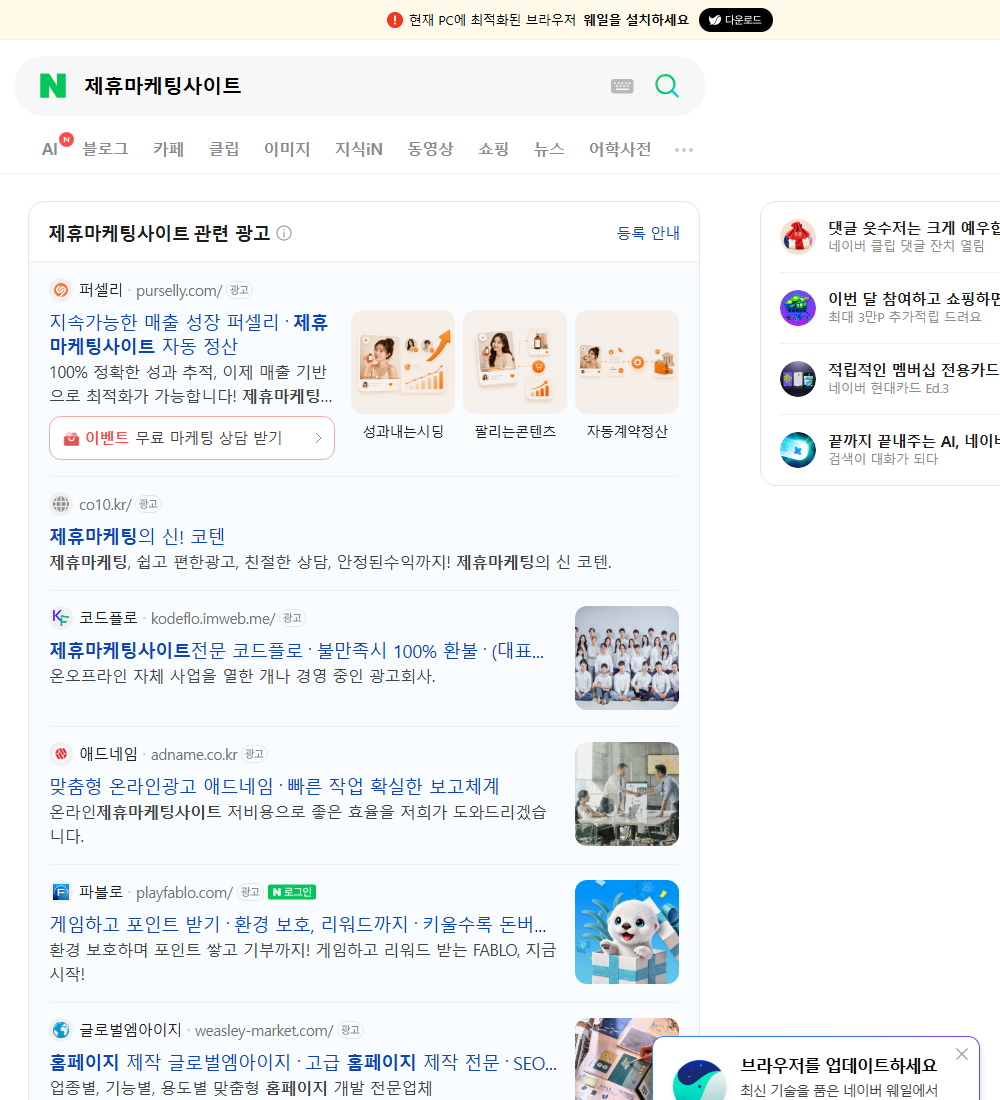Image resolution: width=1000 pixels, height=1100 pixels.
Task: Switch to the 지식iN tab
Action: (359, 149)
